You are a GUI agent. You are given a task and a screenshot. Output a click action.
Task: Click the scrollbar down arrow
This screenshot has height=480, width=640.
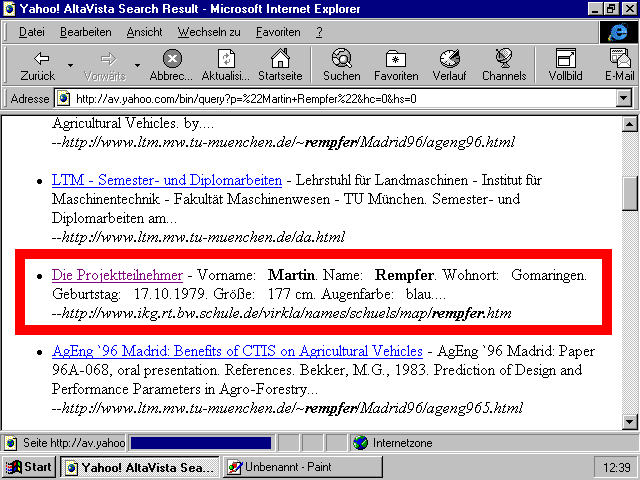tap(629, 422)
